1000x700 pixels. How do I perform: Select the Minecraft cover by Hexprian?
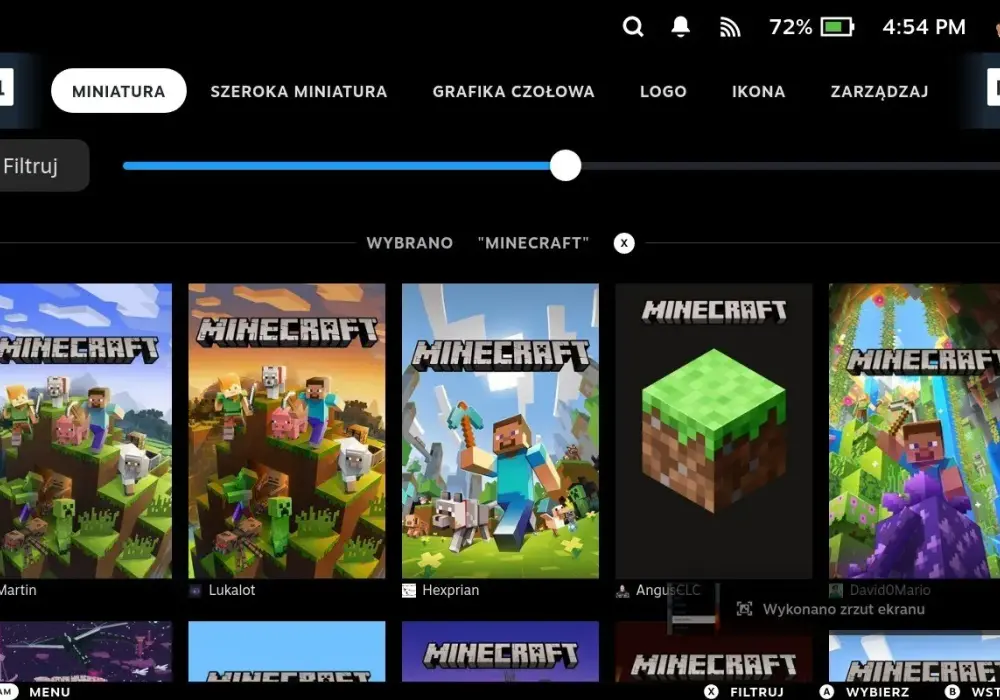coord(501,431)
